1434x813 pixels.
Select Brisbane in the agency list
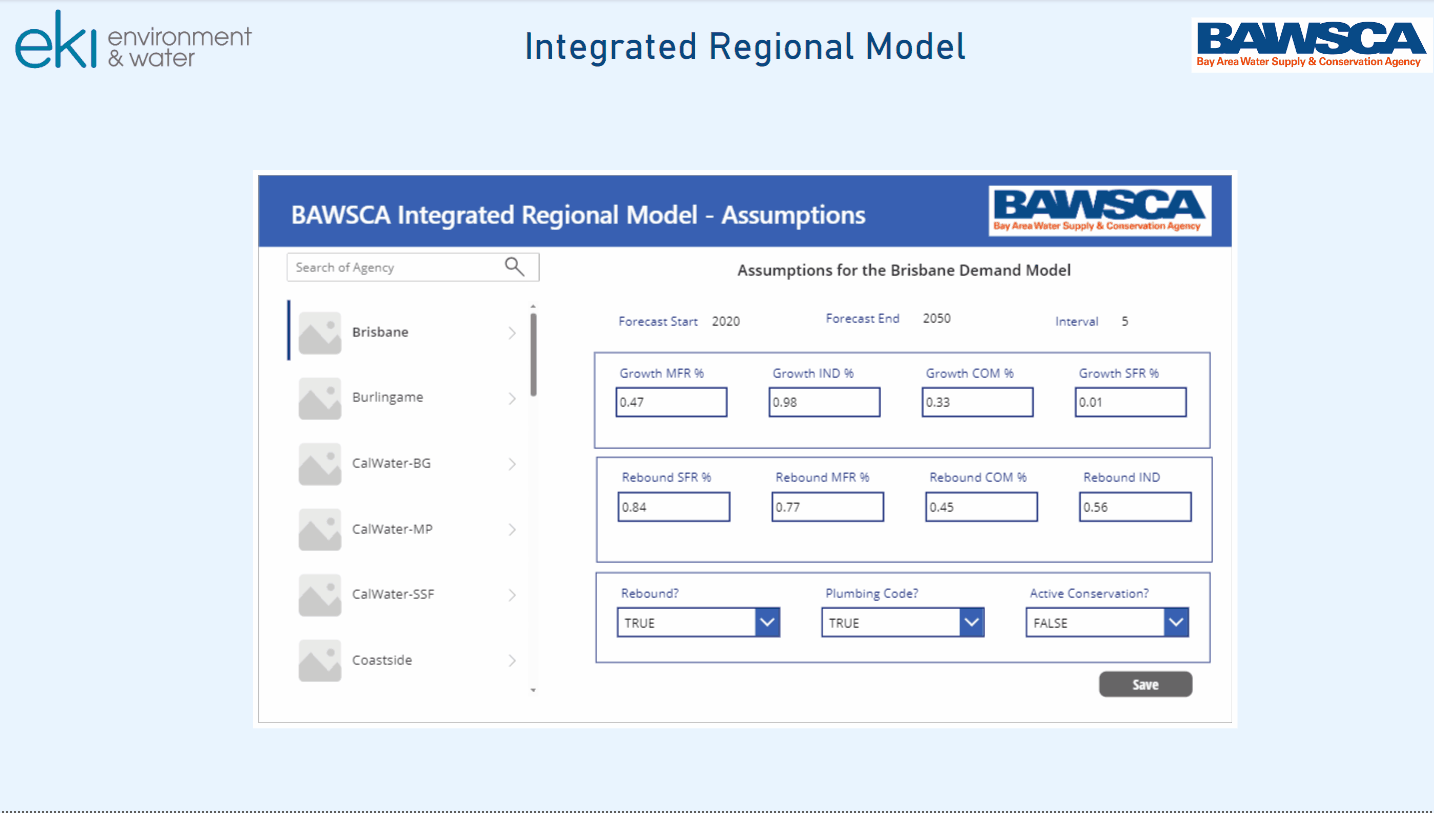pyautogui.click(x=408, y=333)
